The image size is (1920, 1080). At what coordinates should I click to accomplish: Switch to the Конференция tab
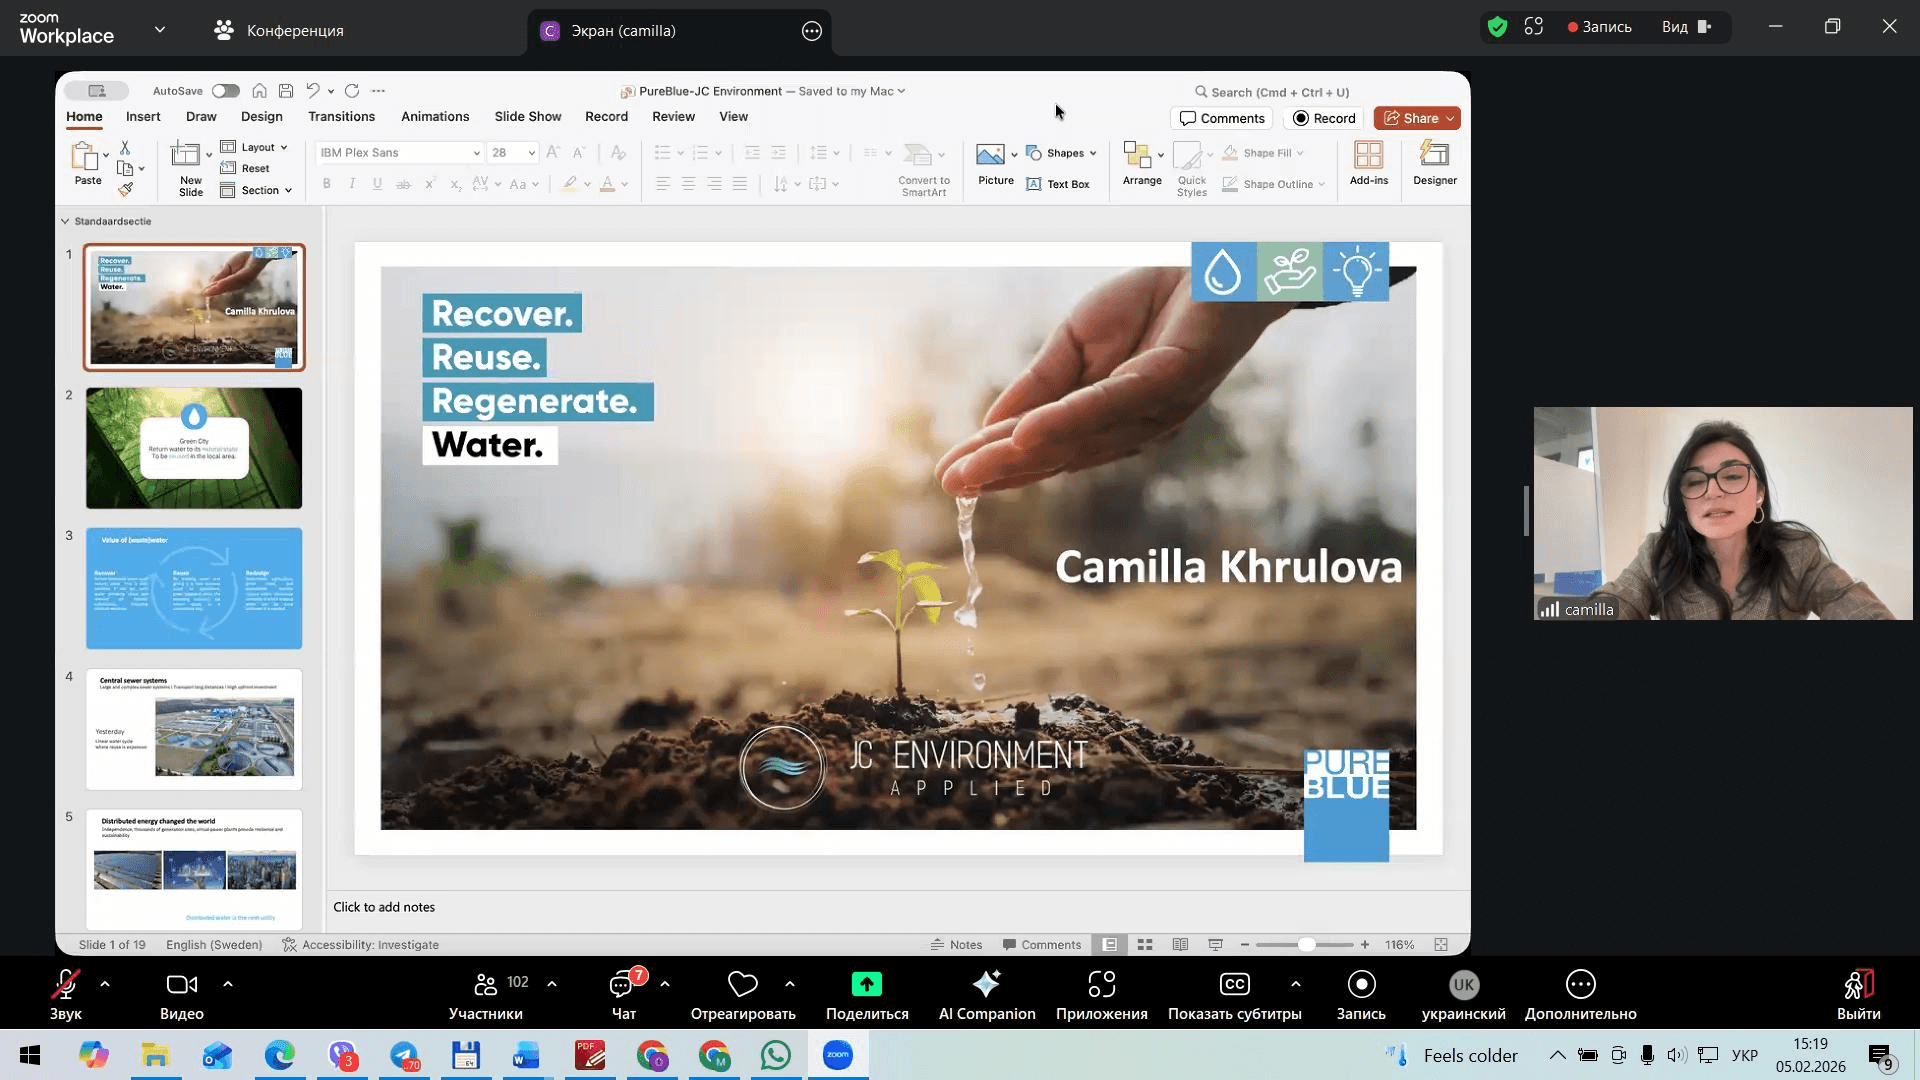[x=279, y=31]
